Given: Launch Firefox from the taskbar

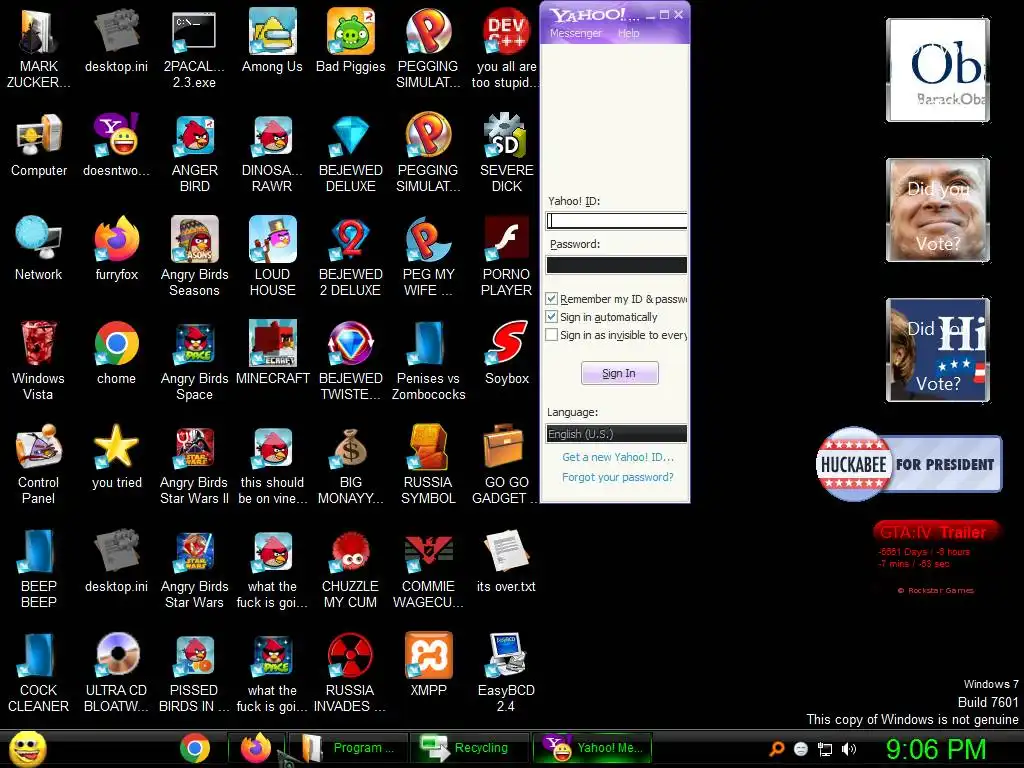Looking at the screenshot, I should [256, 748].
